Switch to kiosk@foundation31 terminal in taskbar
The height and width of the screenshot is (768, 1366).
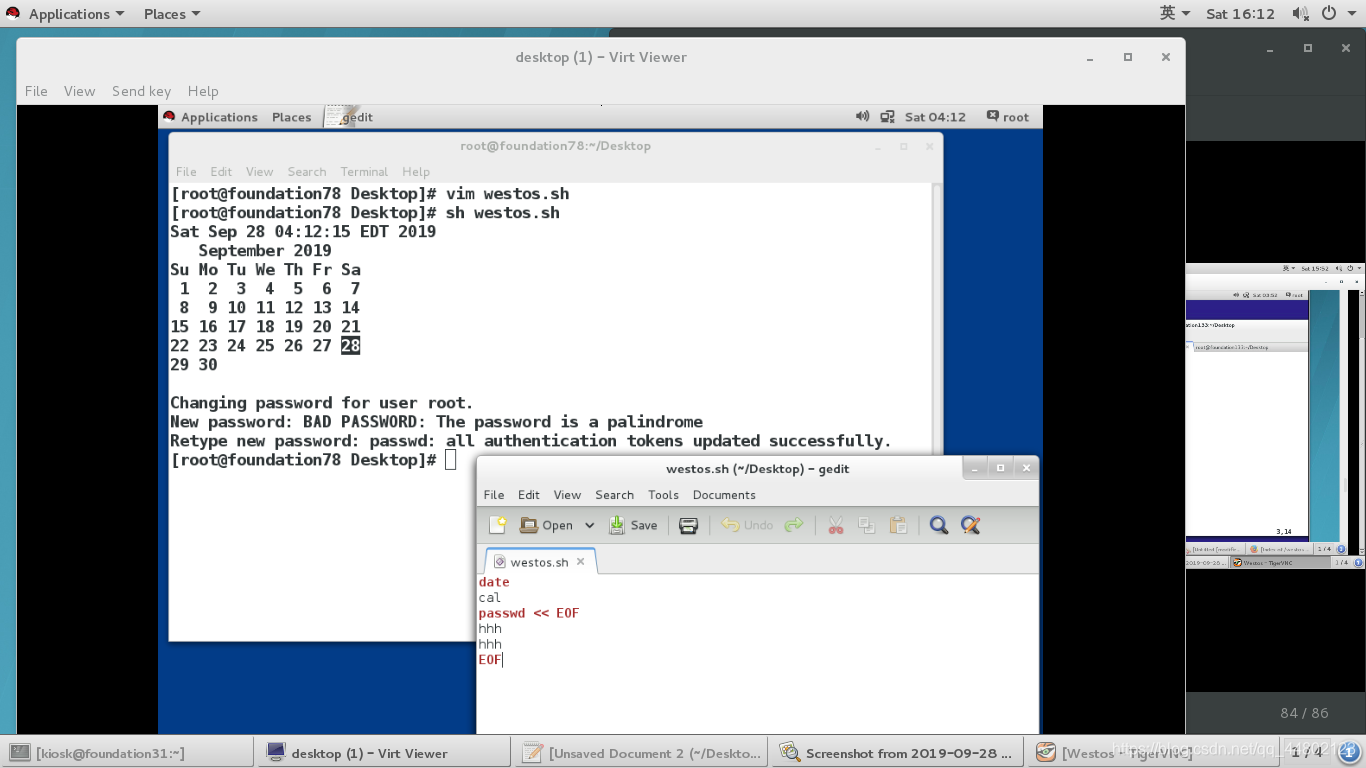[x=128, y=753]
